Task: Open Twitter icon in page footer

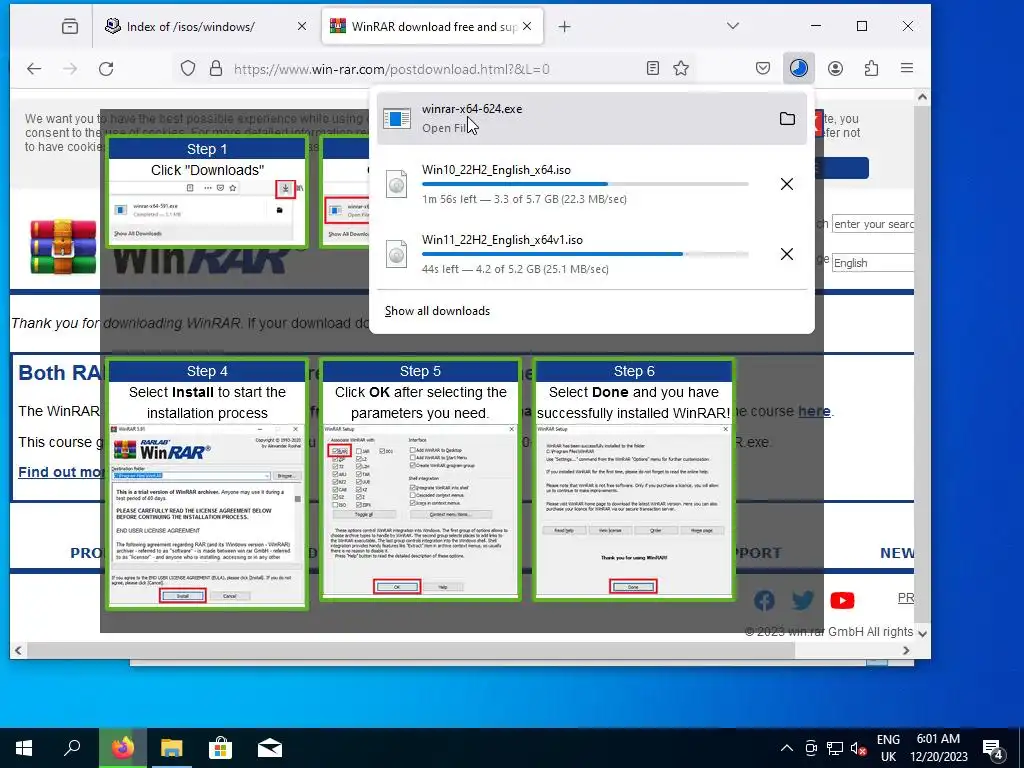Action: click(x=803, y=600)
